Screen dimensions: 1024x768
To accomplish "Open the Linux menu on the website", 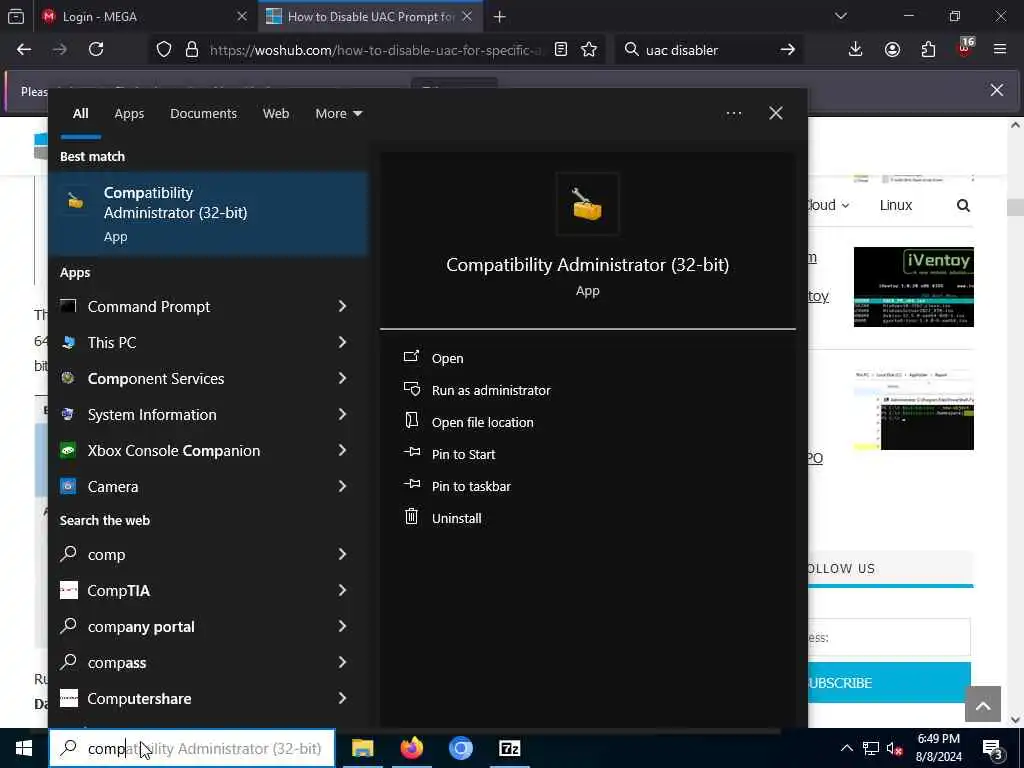I will tap(895, 205).
